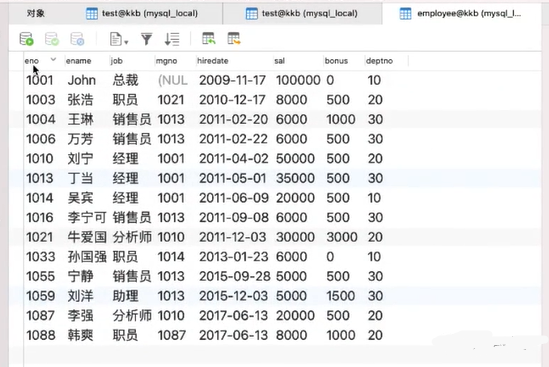Select eno cell 1059
549x367 pixels.
point(41,296)
